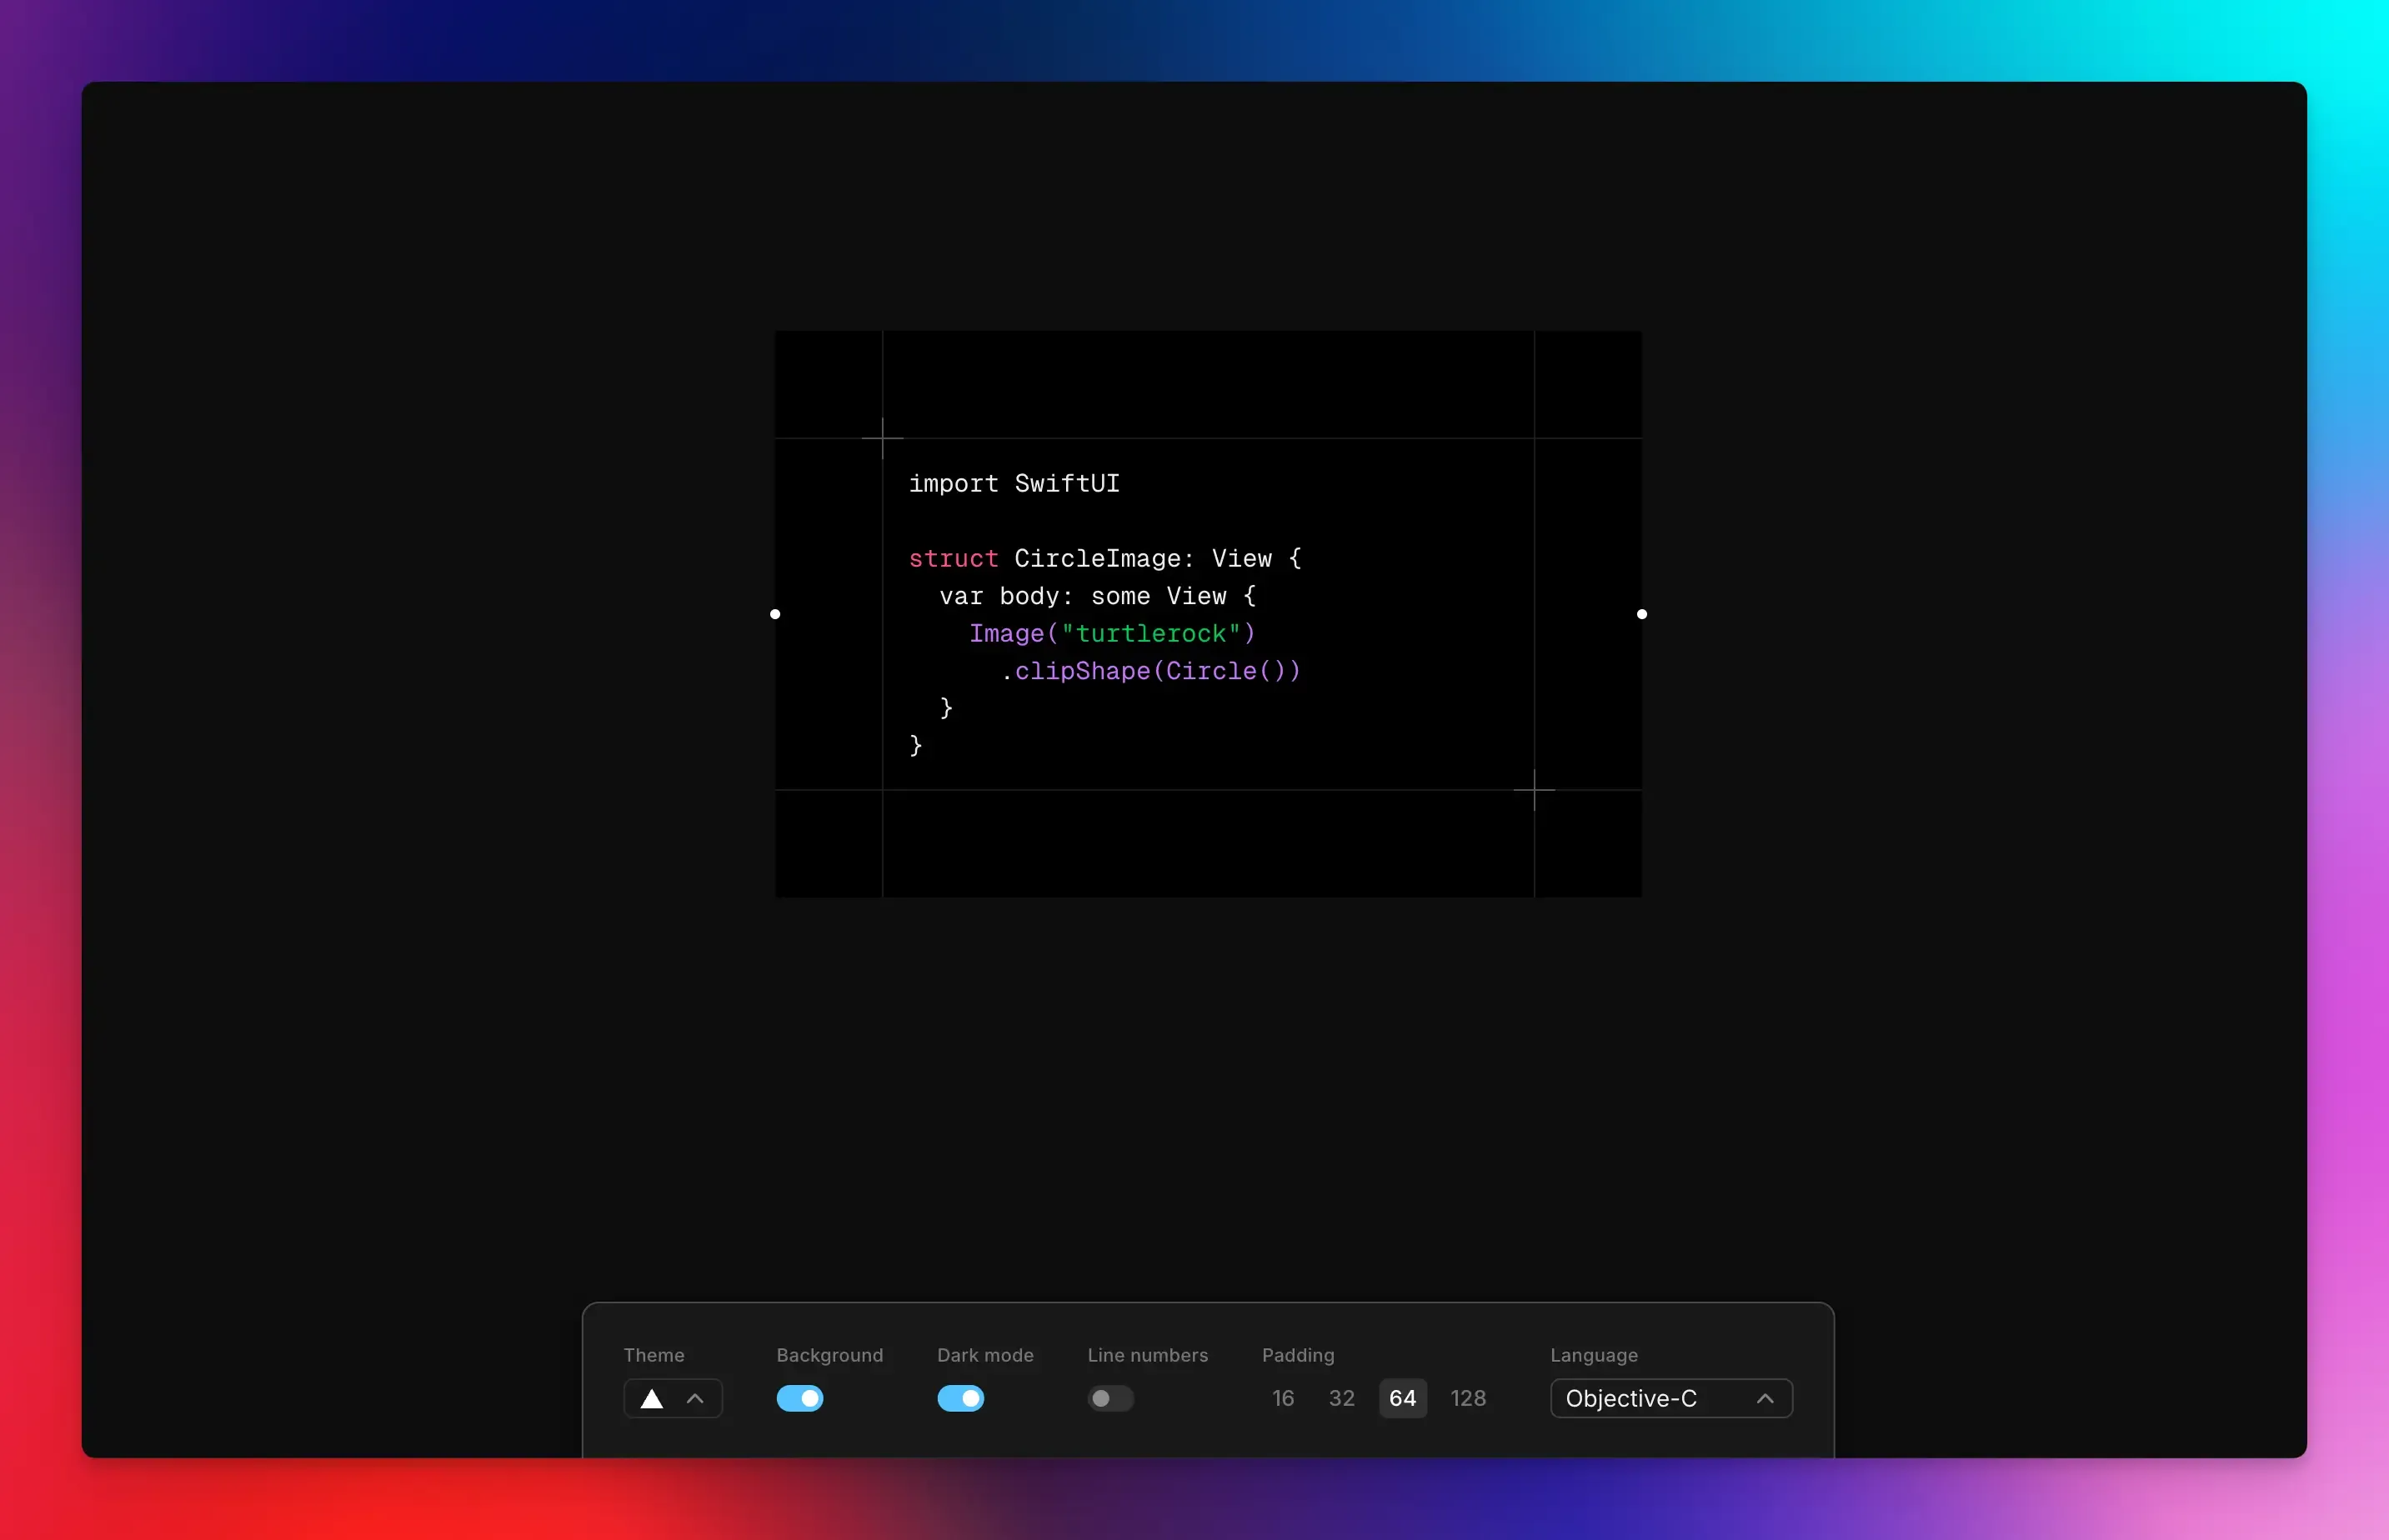This screenshot has height=1540, width=2389.
Task: Click the top-left crosshair marker
Action: coord(882,438)
